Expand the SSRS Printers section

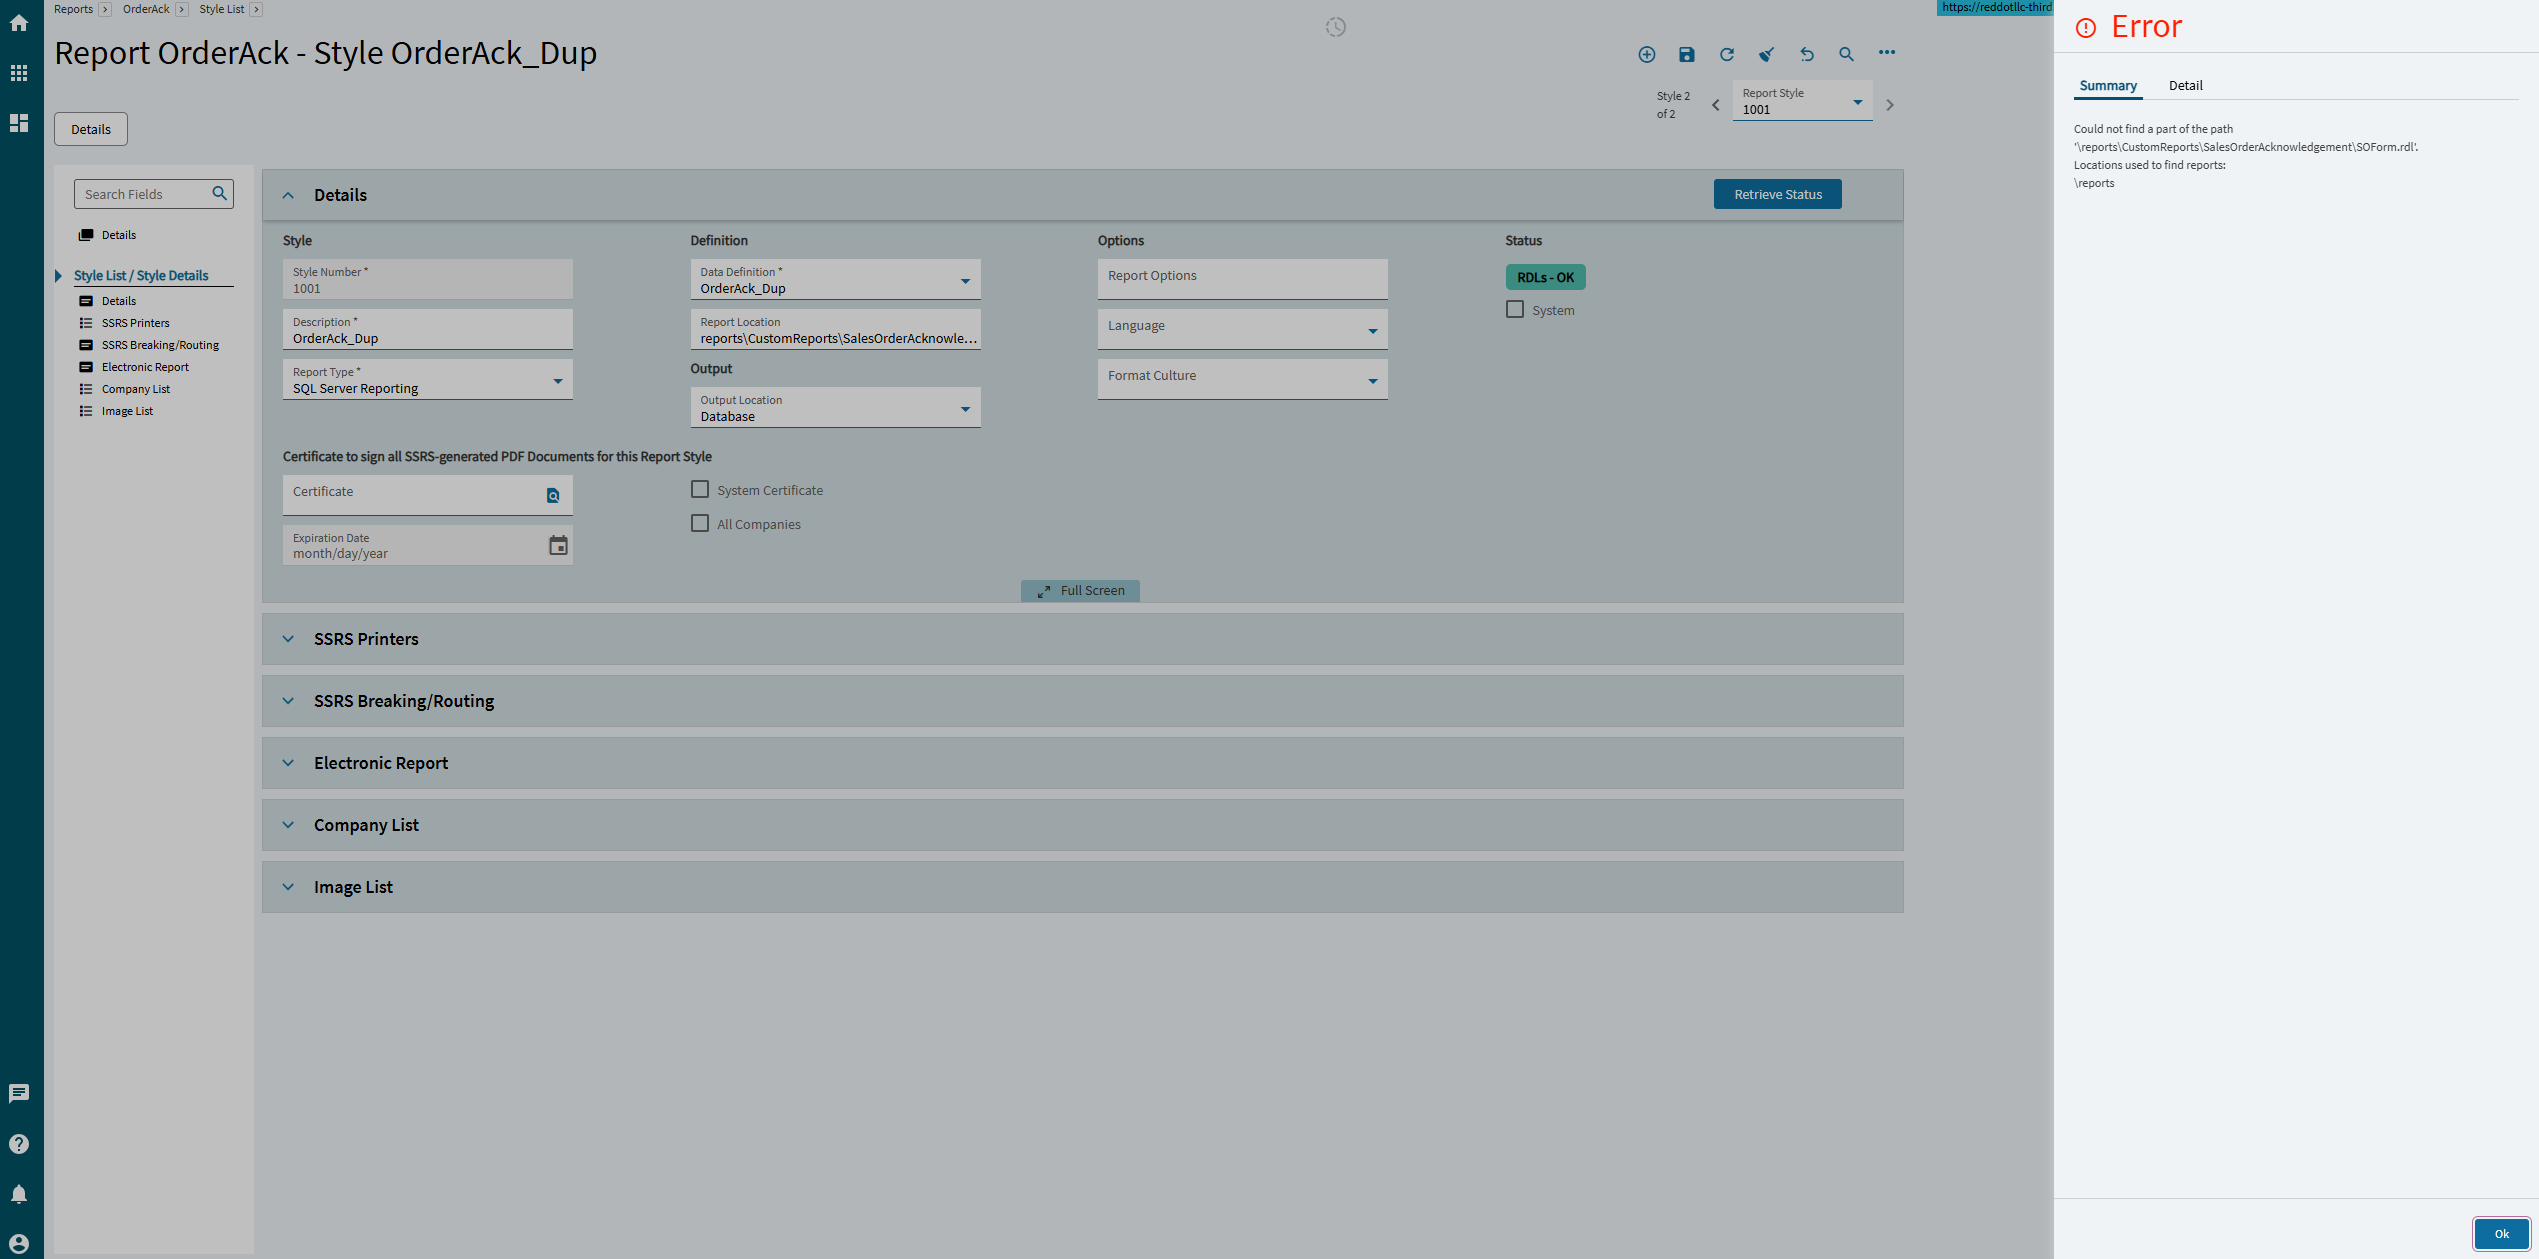click(288, 639)
